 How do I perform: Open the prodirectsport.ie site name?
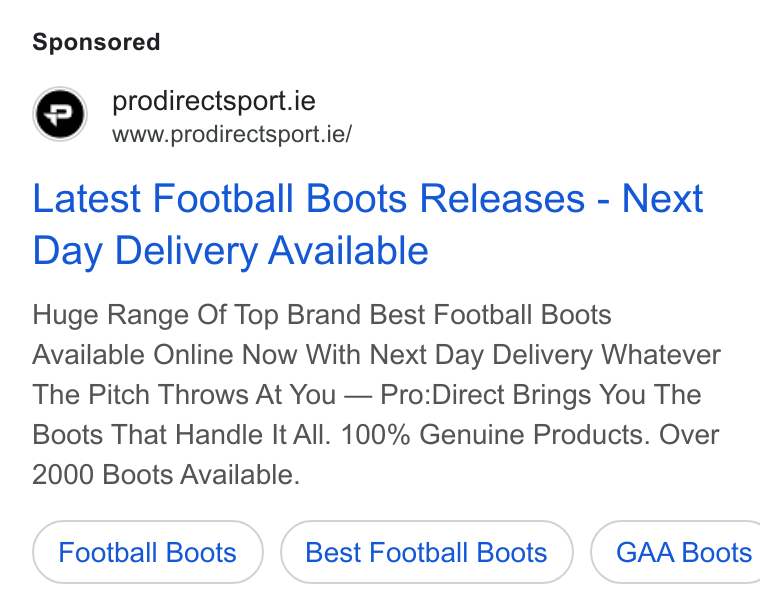214,101
